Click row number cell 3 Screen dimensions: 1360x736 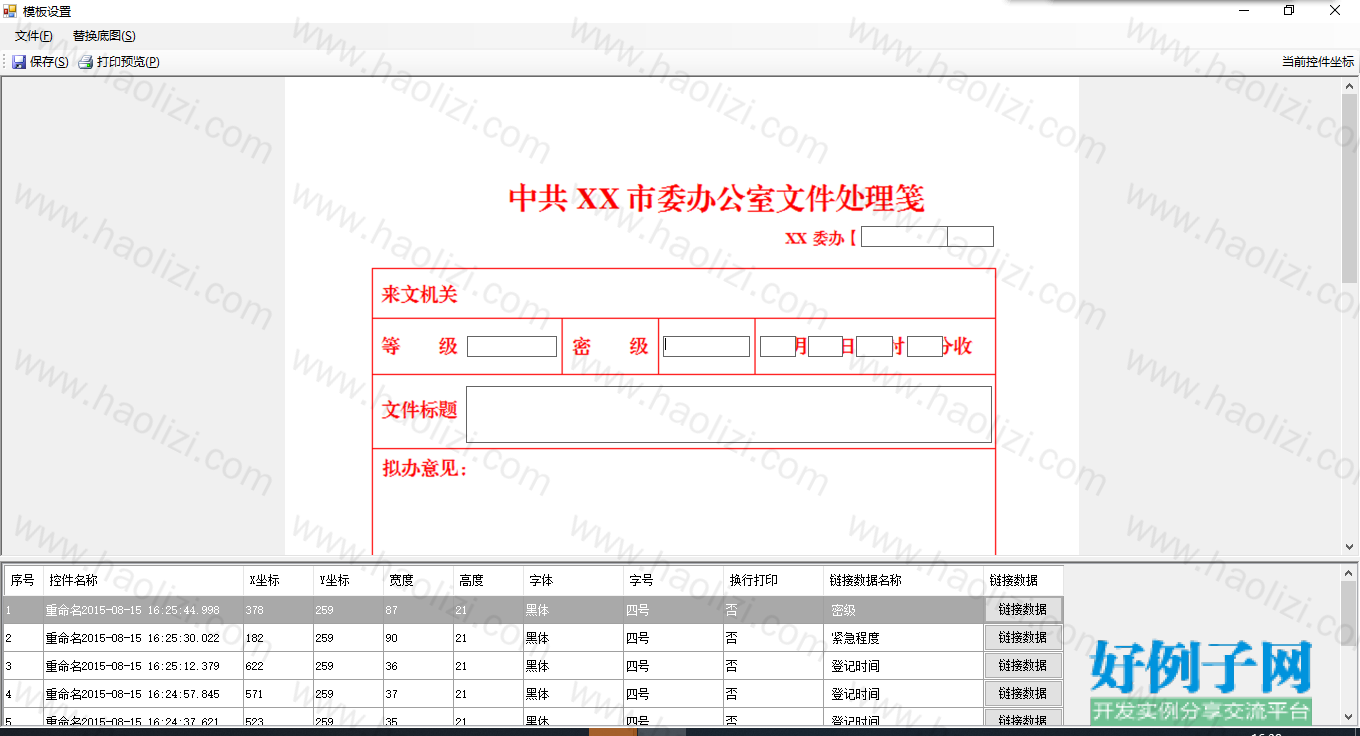click(x=23, y=666)
